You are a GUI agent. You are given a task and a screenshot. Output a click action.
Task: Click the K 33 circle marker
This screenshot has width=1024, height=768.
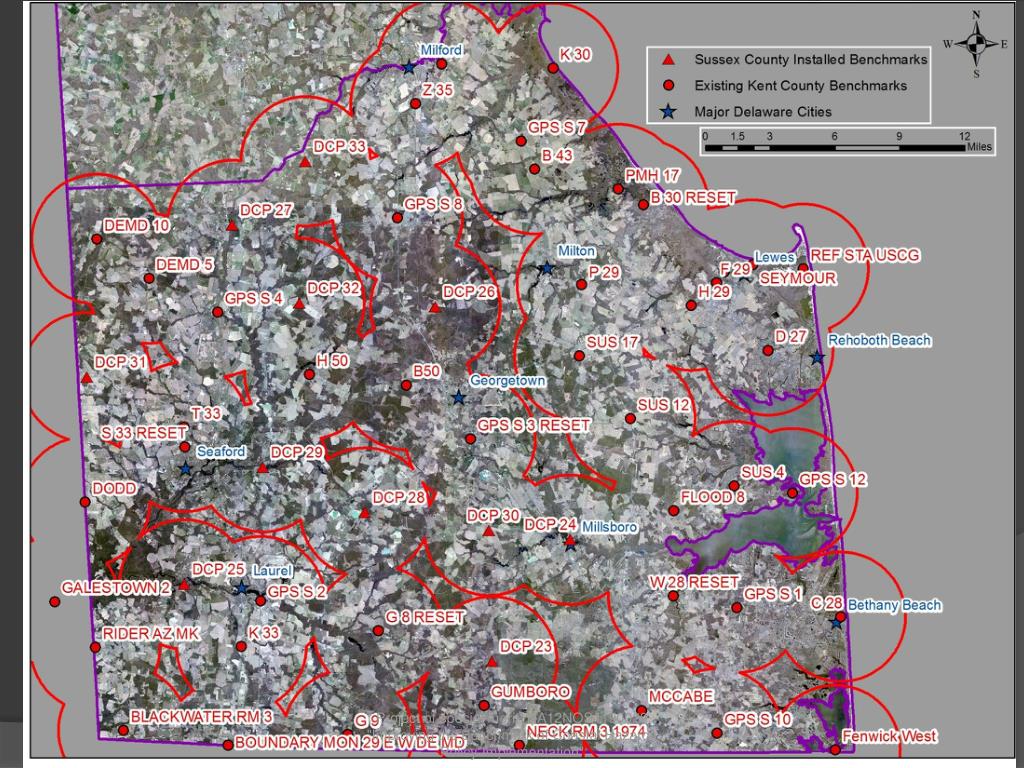(241, 647)
